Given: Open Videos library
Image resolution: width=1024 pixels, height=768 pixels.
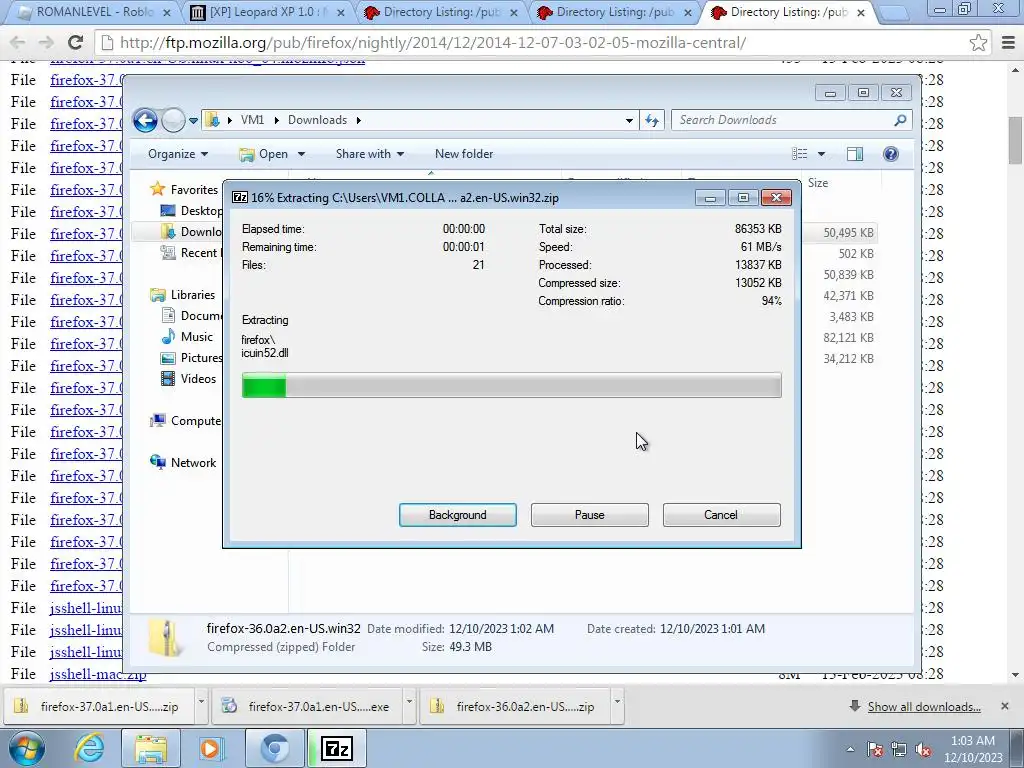Looking at the screenshot, I should pos(189,378).
